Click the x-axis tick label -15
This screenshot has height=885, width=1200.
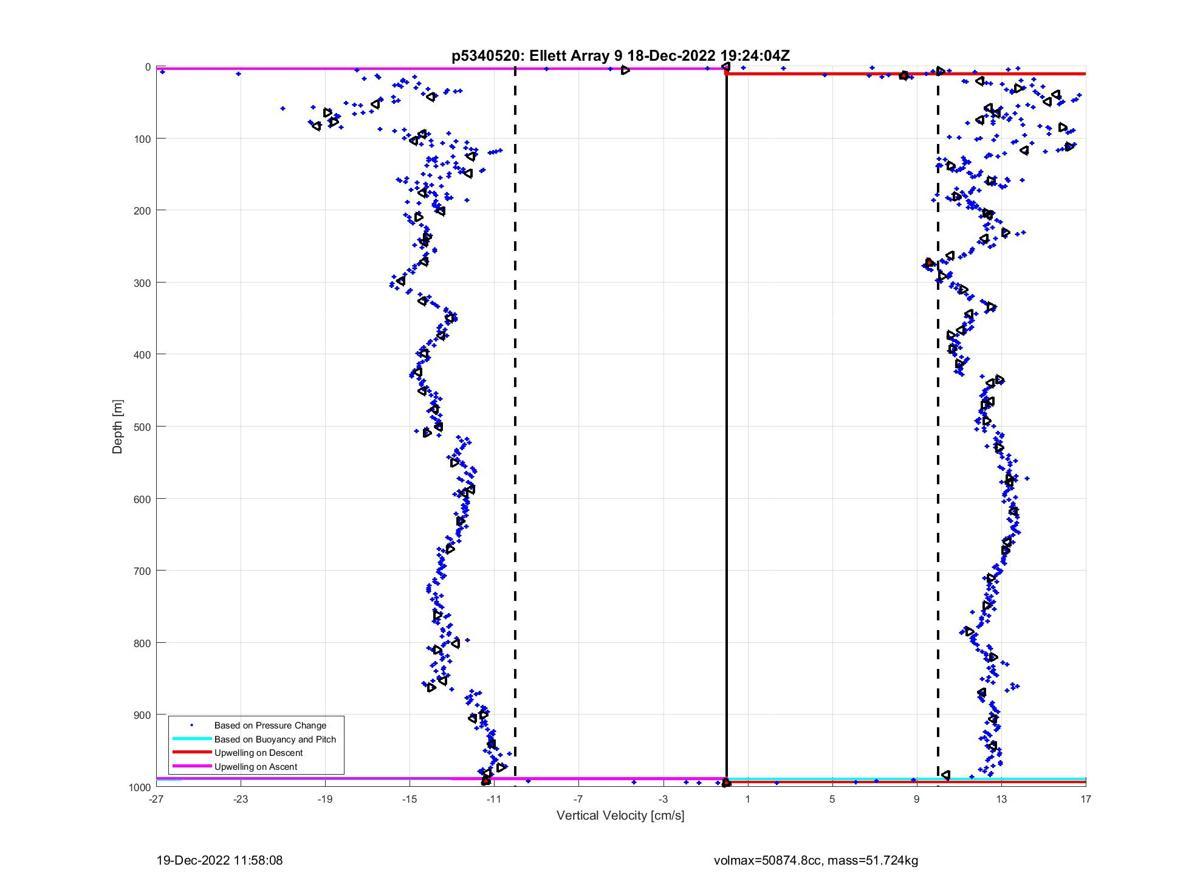coord(409,799)
